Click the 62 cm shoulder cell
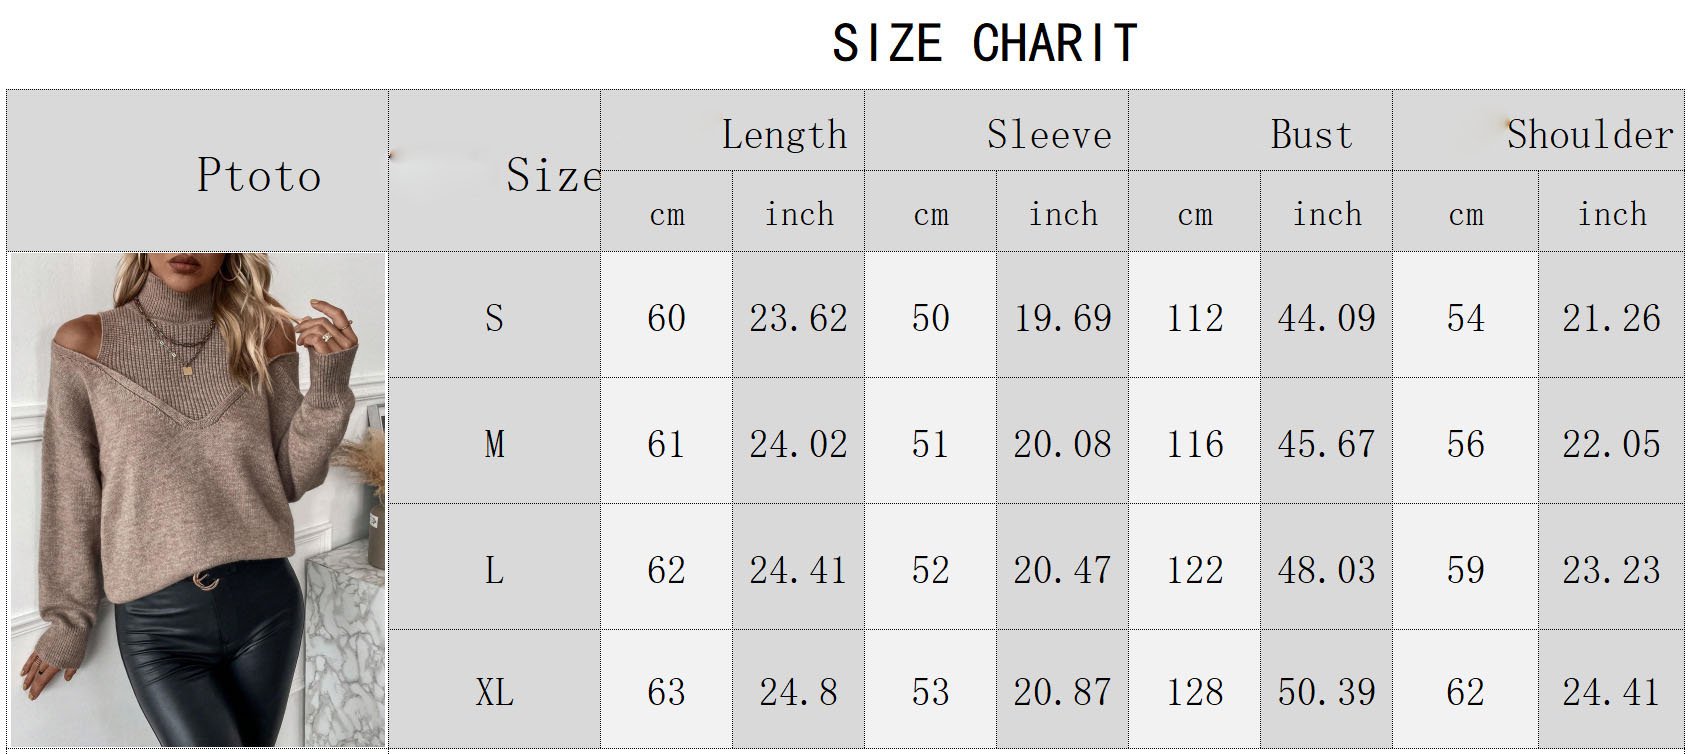 click(1465, 692)
